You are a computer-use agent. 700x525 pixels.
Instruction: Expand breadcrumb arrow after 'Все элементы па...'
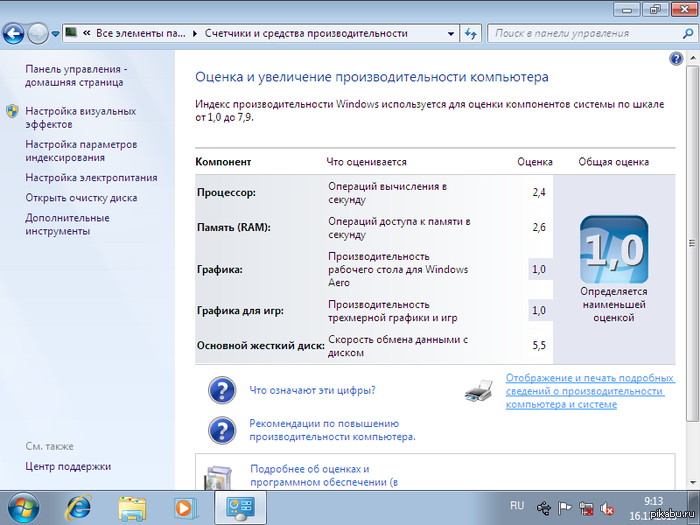coord(195,33)
